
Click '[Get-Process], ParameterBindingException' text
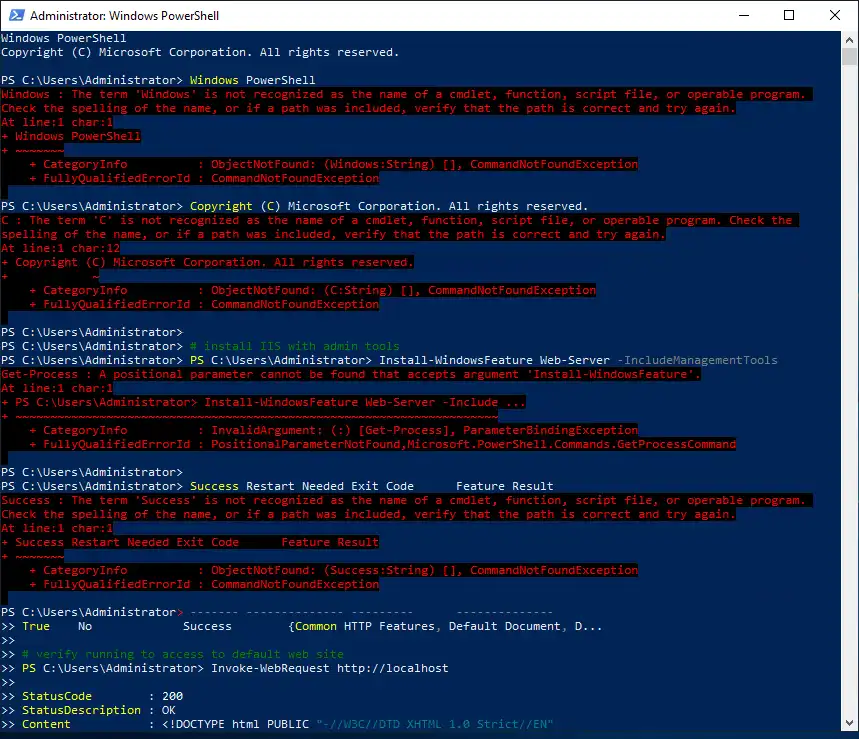click(x=499, y=430)
